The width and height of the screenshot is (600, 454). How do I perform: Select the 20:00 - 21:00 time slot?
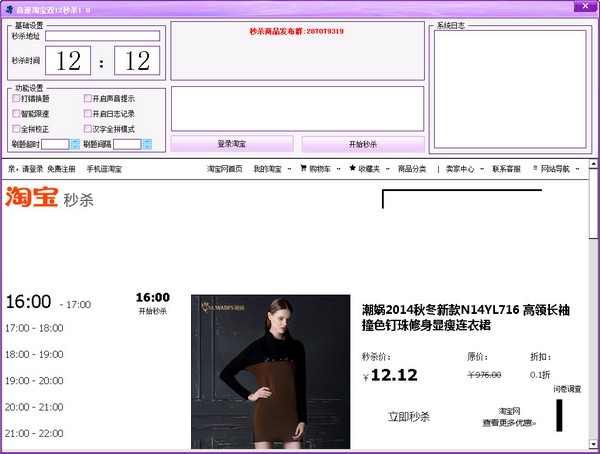click(34, 407)
